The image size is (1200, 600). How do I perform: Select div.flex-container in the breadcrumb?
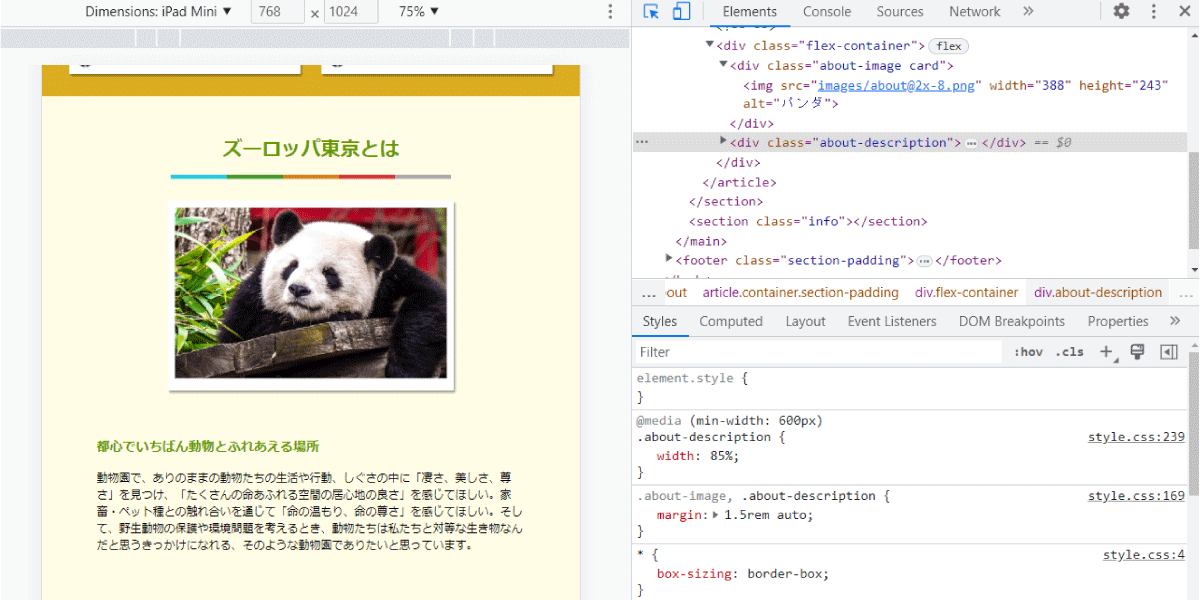(x=966, y=293)
